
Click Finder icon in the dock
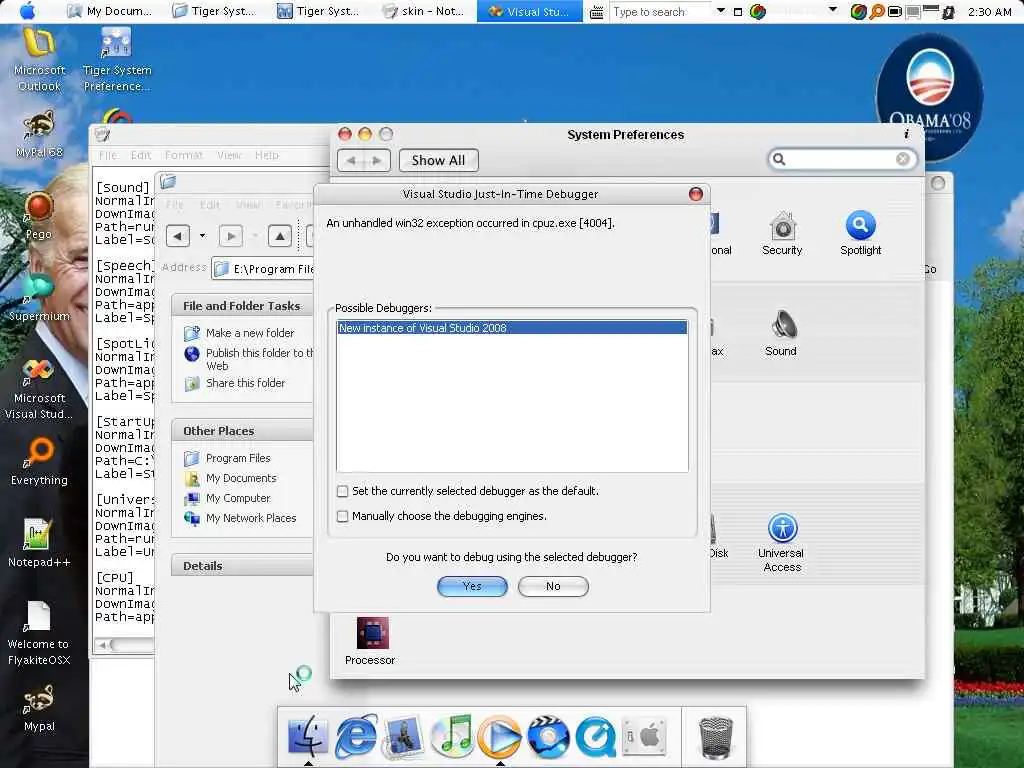click(307, 735)
